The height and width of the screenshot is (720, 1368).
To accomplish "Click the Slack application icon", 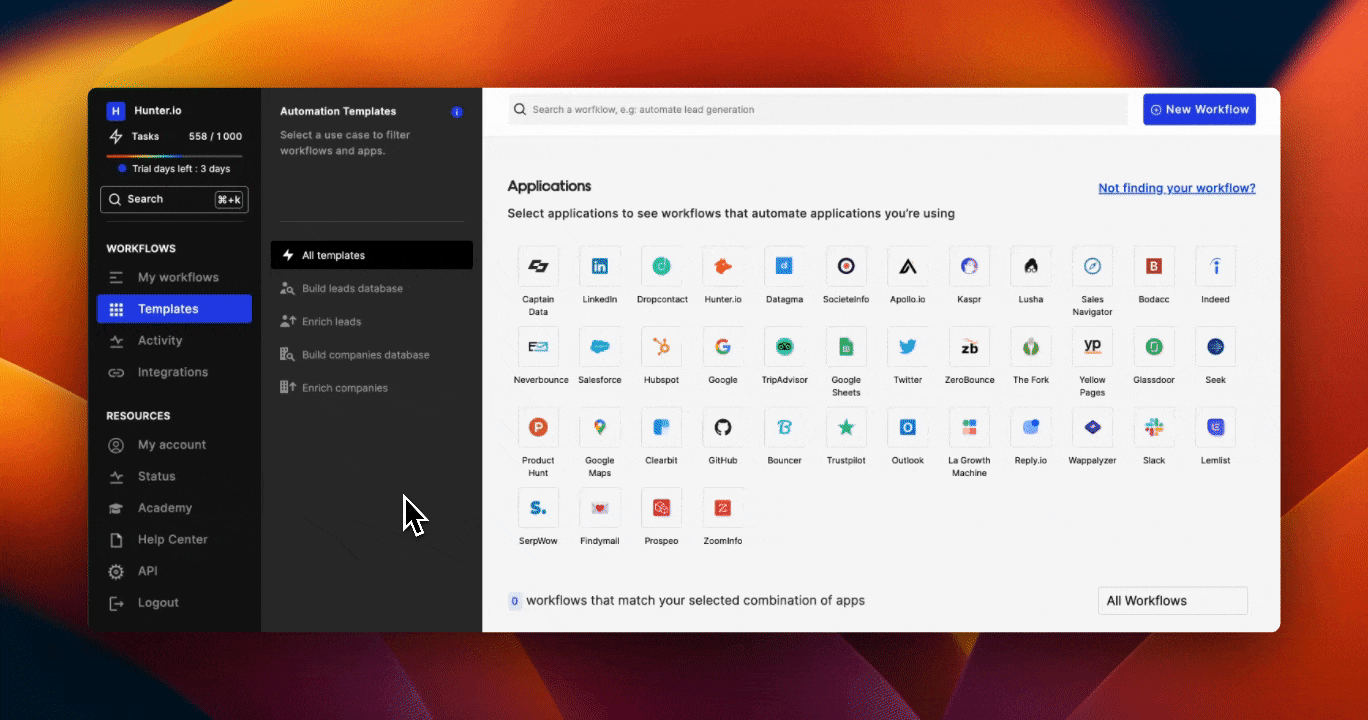I will coord(1154,427).
